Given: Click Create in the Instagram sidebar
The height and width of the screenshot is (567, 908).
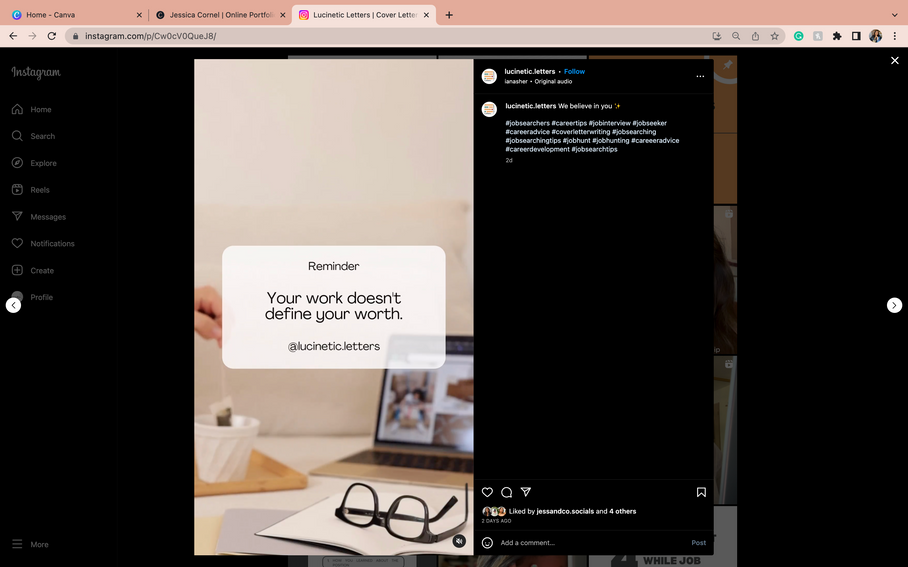Looking at the screenshot, I should click(33, 270).
